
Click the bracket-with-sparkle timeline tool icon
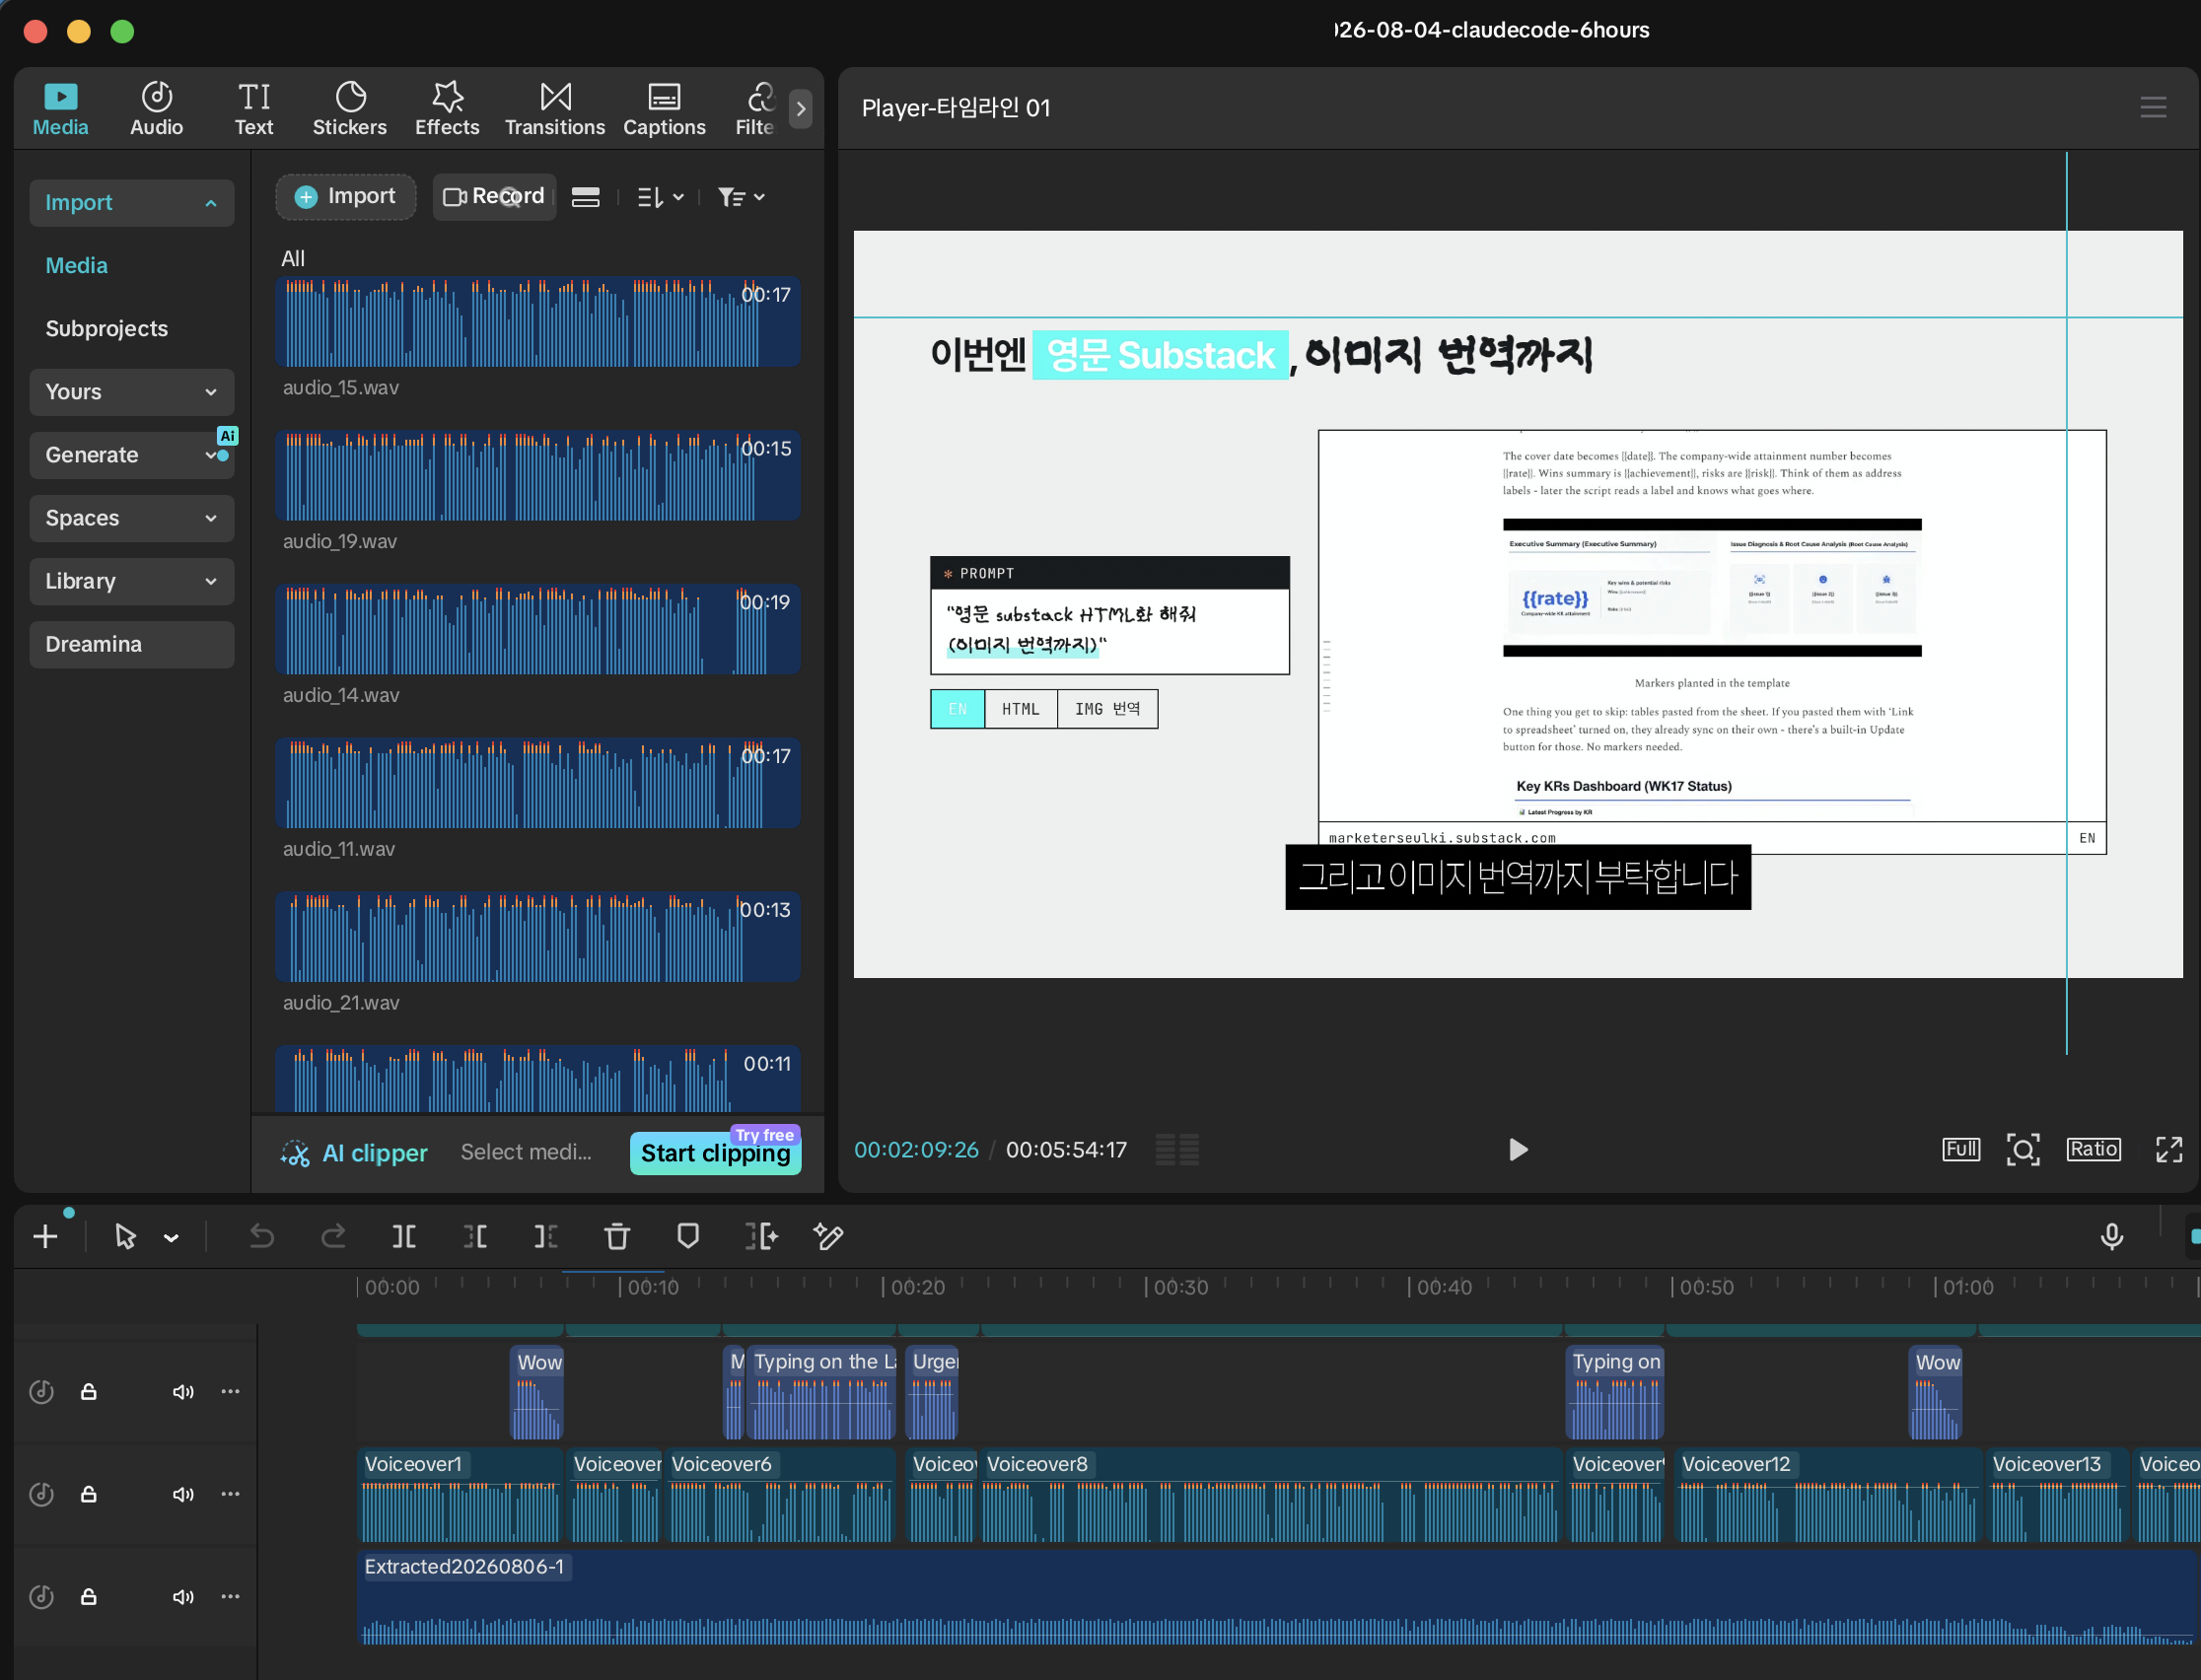coord(761,1237)
